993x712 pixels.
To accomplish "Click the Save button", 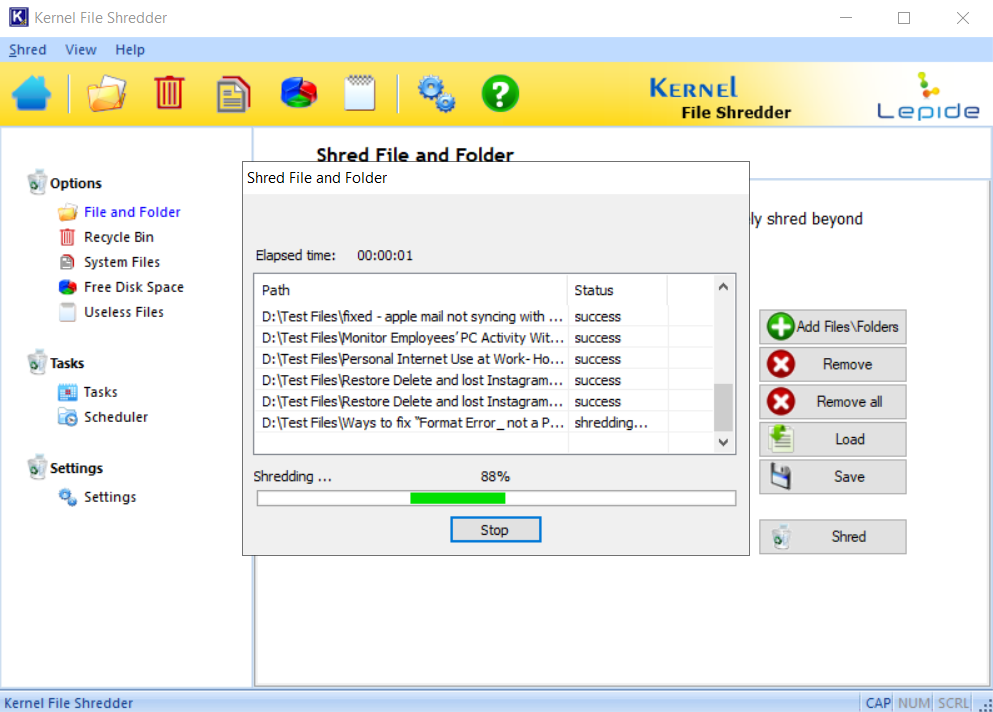I will click(832, 476).
